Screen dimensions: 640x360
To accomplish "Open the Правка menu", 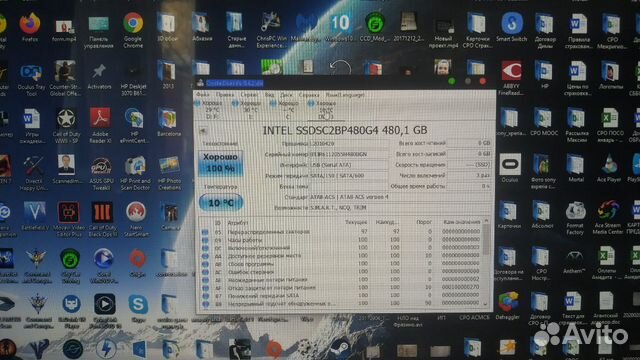I will 225,95.
